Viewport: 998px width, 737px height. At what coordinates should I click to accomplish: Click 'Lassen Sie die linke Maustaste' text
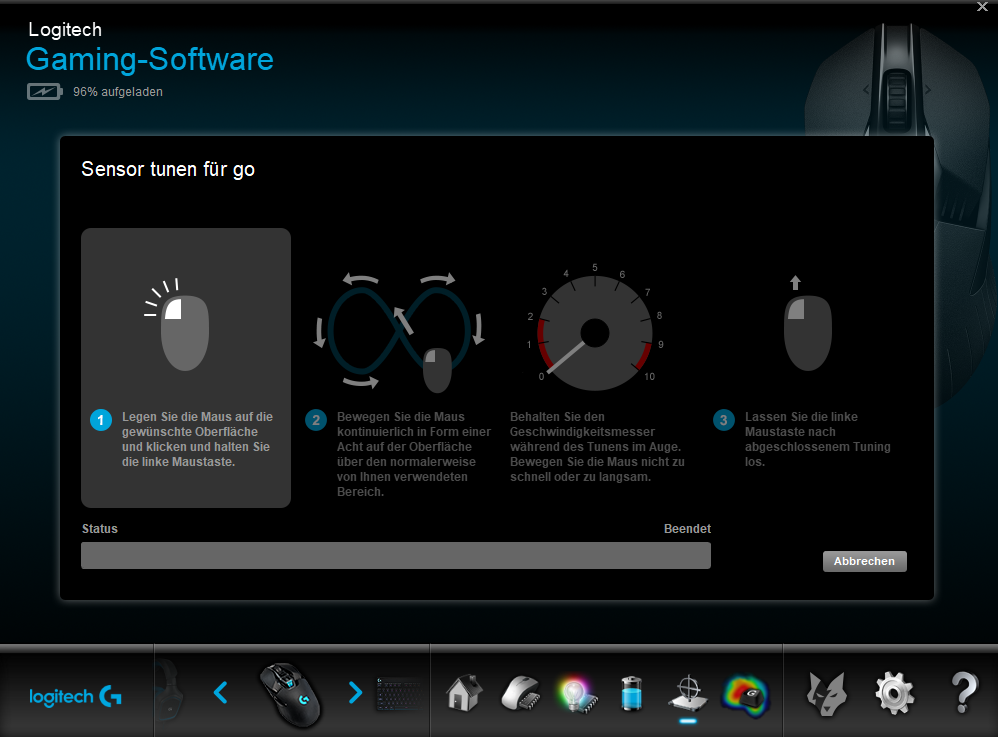tap(818, 439)
